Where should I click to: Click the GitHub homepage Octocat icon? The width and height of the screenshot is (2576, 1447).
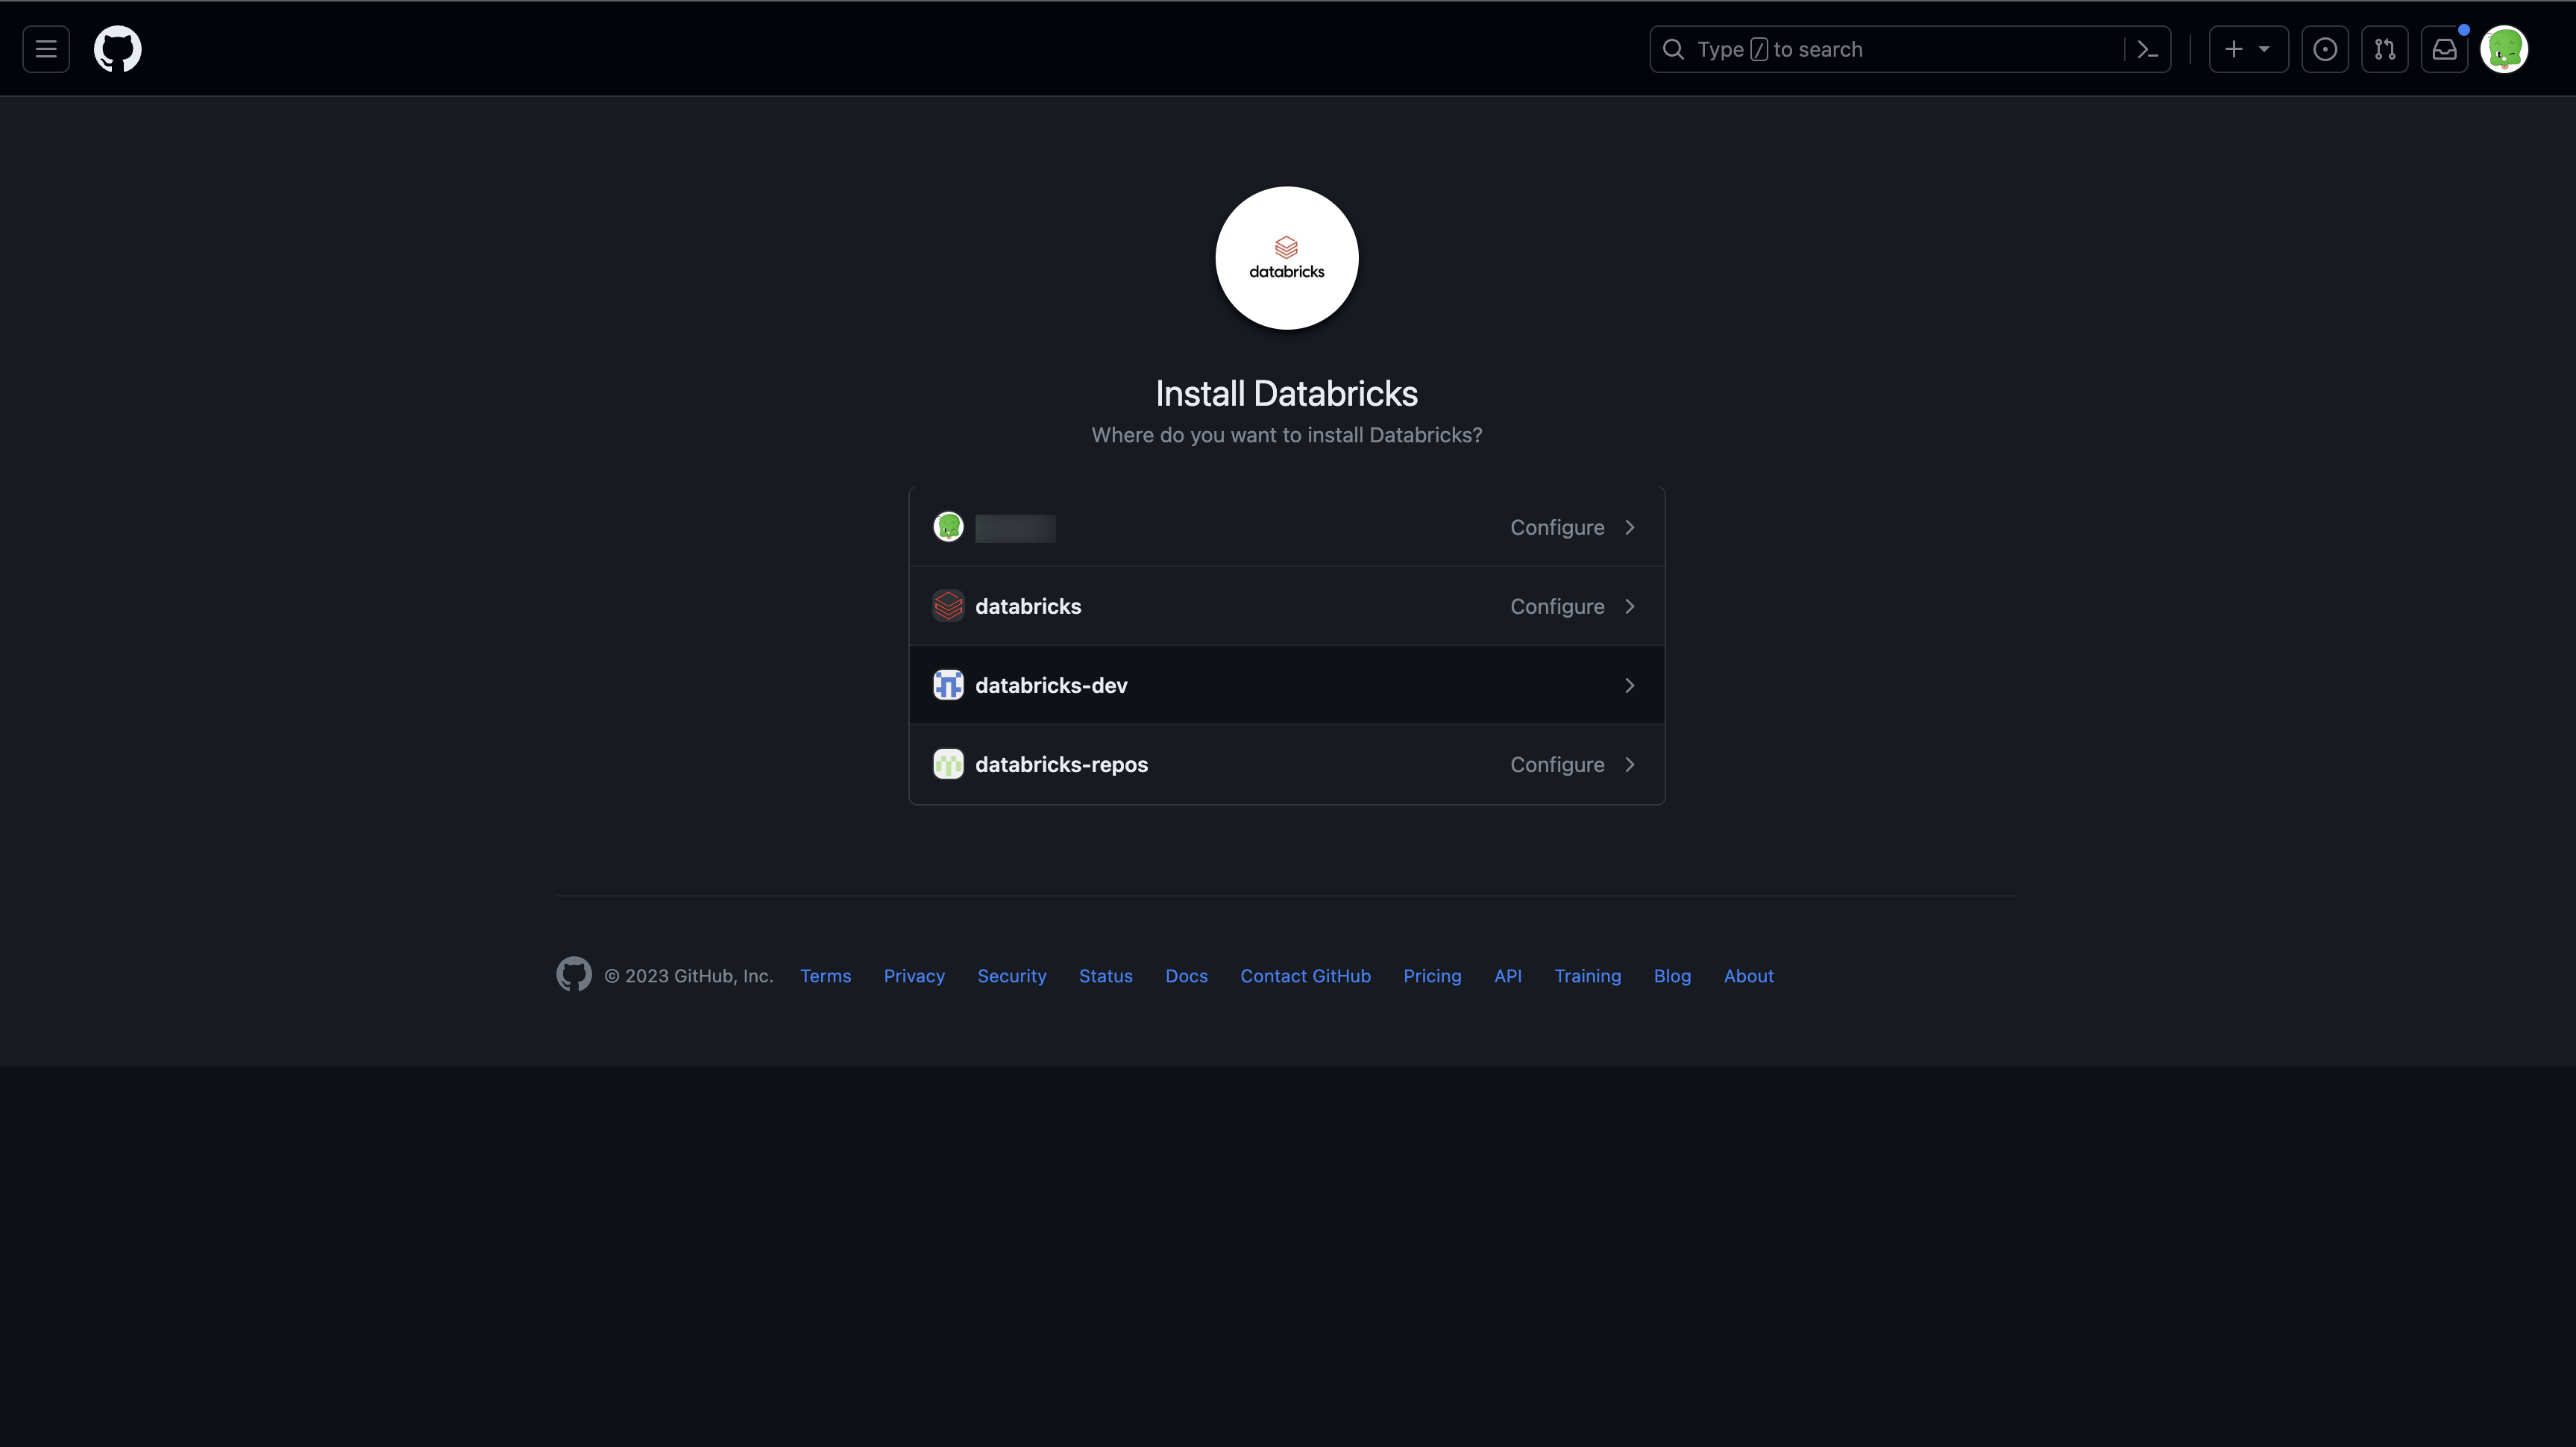(115, 48)
